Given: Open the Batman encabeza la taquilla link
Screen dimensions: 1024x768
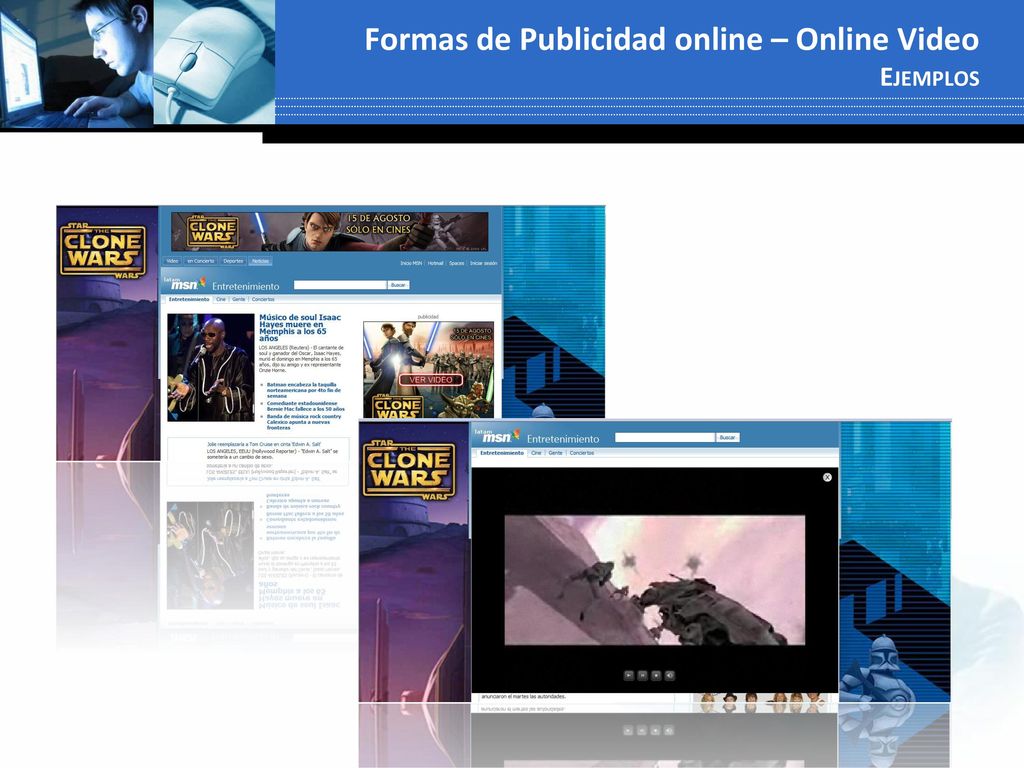Looking at the screenshot, I should point(304,390).
